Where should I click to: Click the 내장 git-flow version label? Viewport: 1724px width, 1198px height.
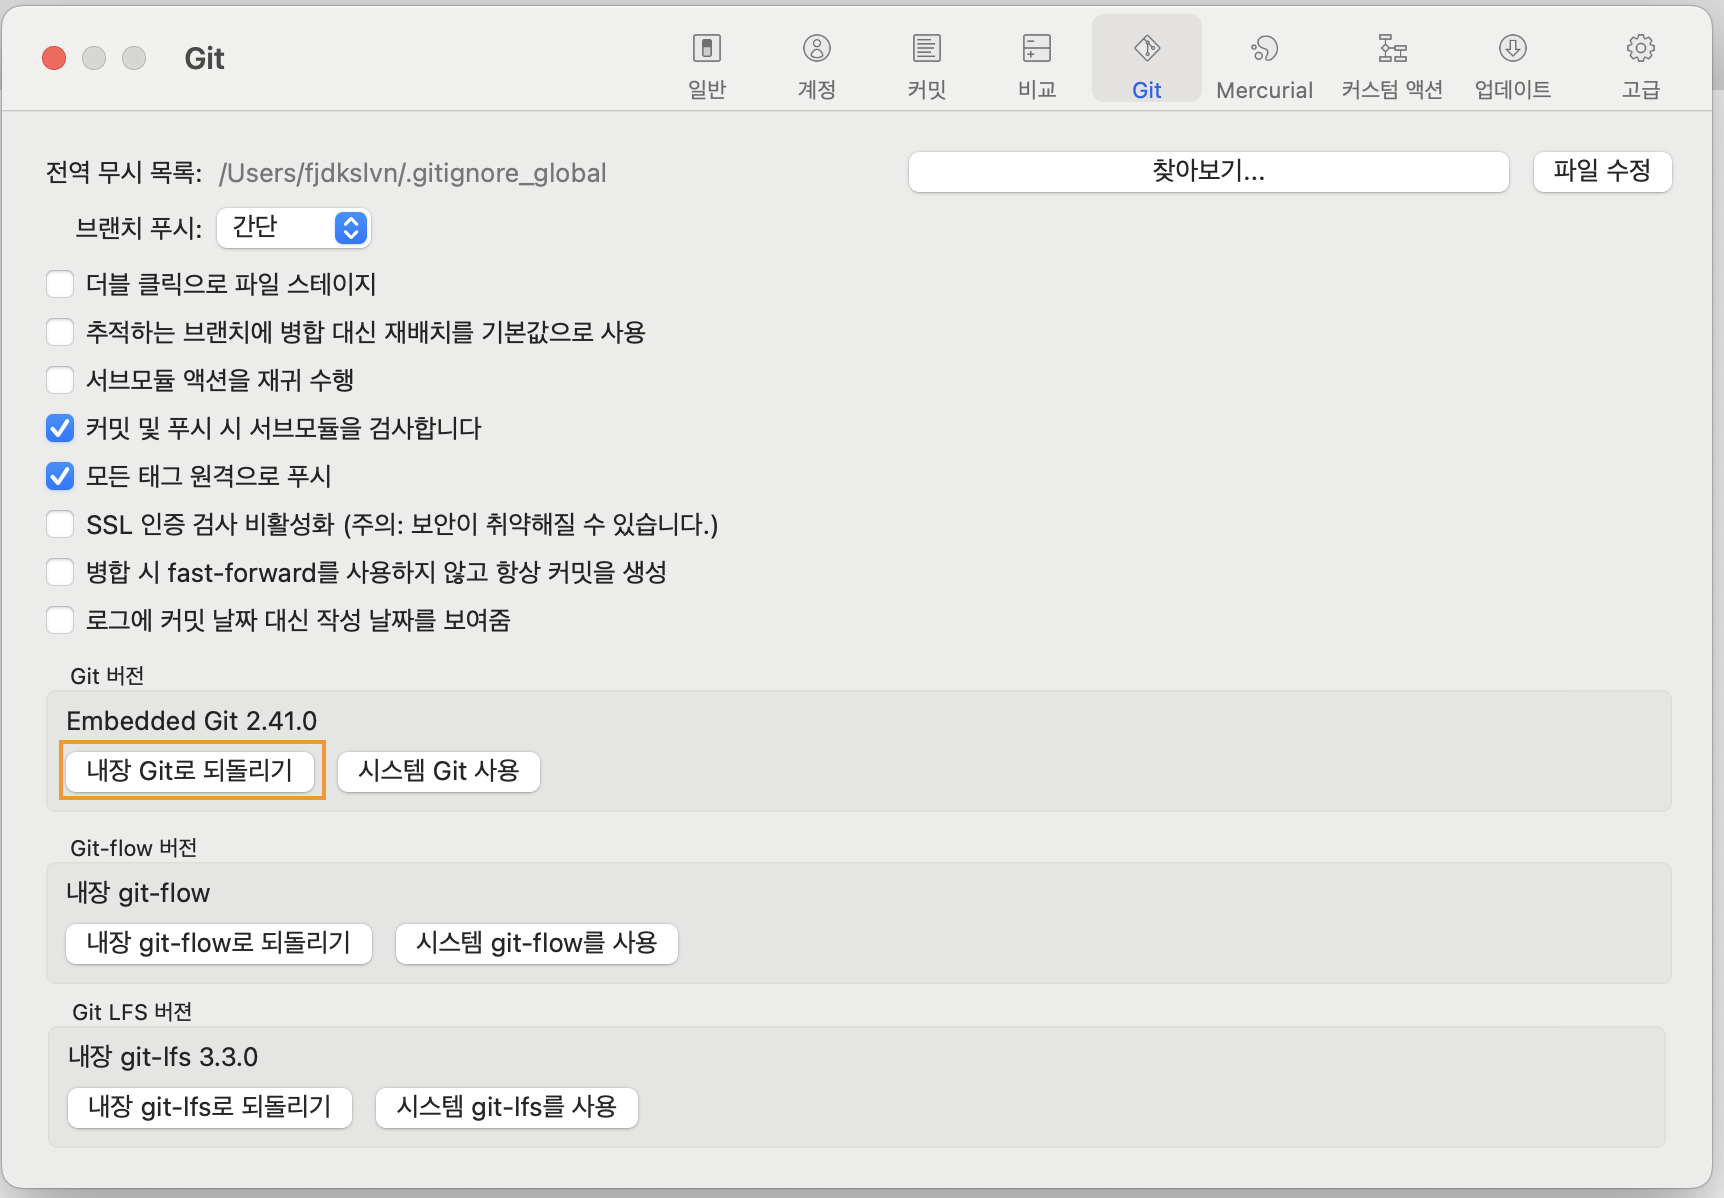click(138, 893)
